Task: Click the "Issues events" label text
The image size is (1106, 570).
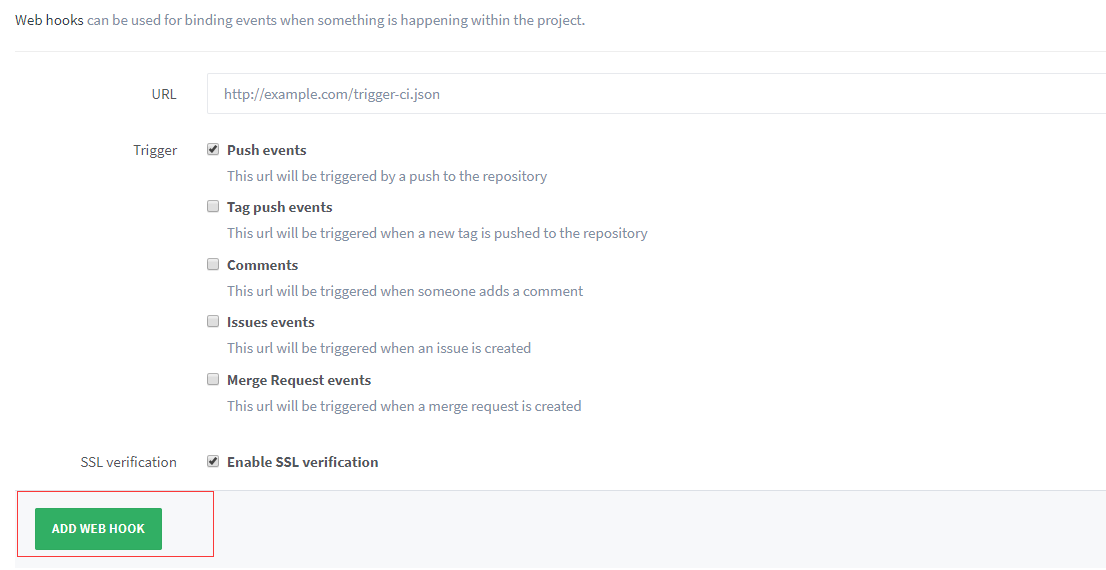Action: 270,322
